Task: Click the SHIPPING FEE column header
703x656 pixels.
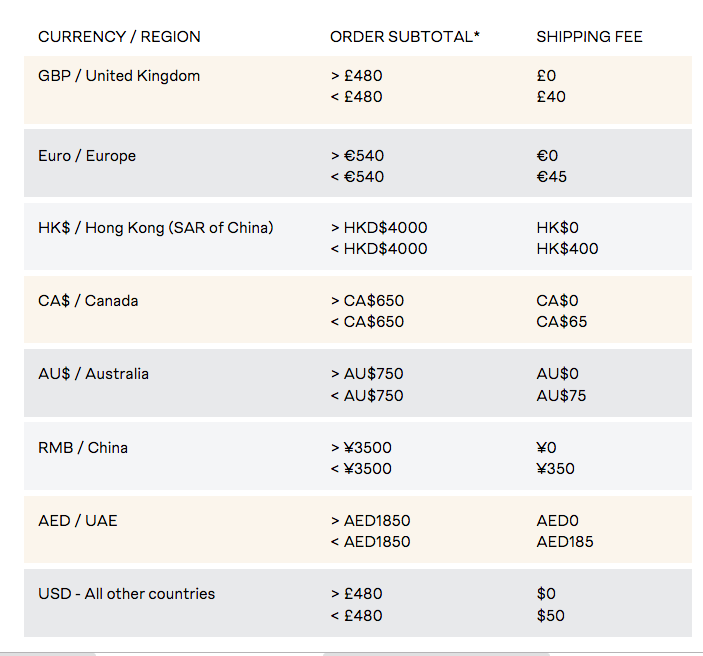Action: [x=589, y=37]
